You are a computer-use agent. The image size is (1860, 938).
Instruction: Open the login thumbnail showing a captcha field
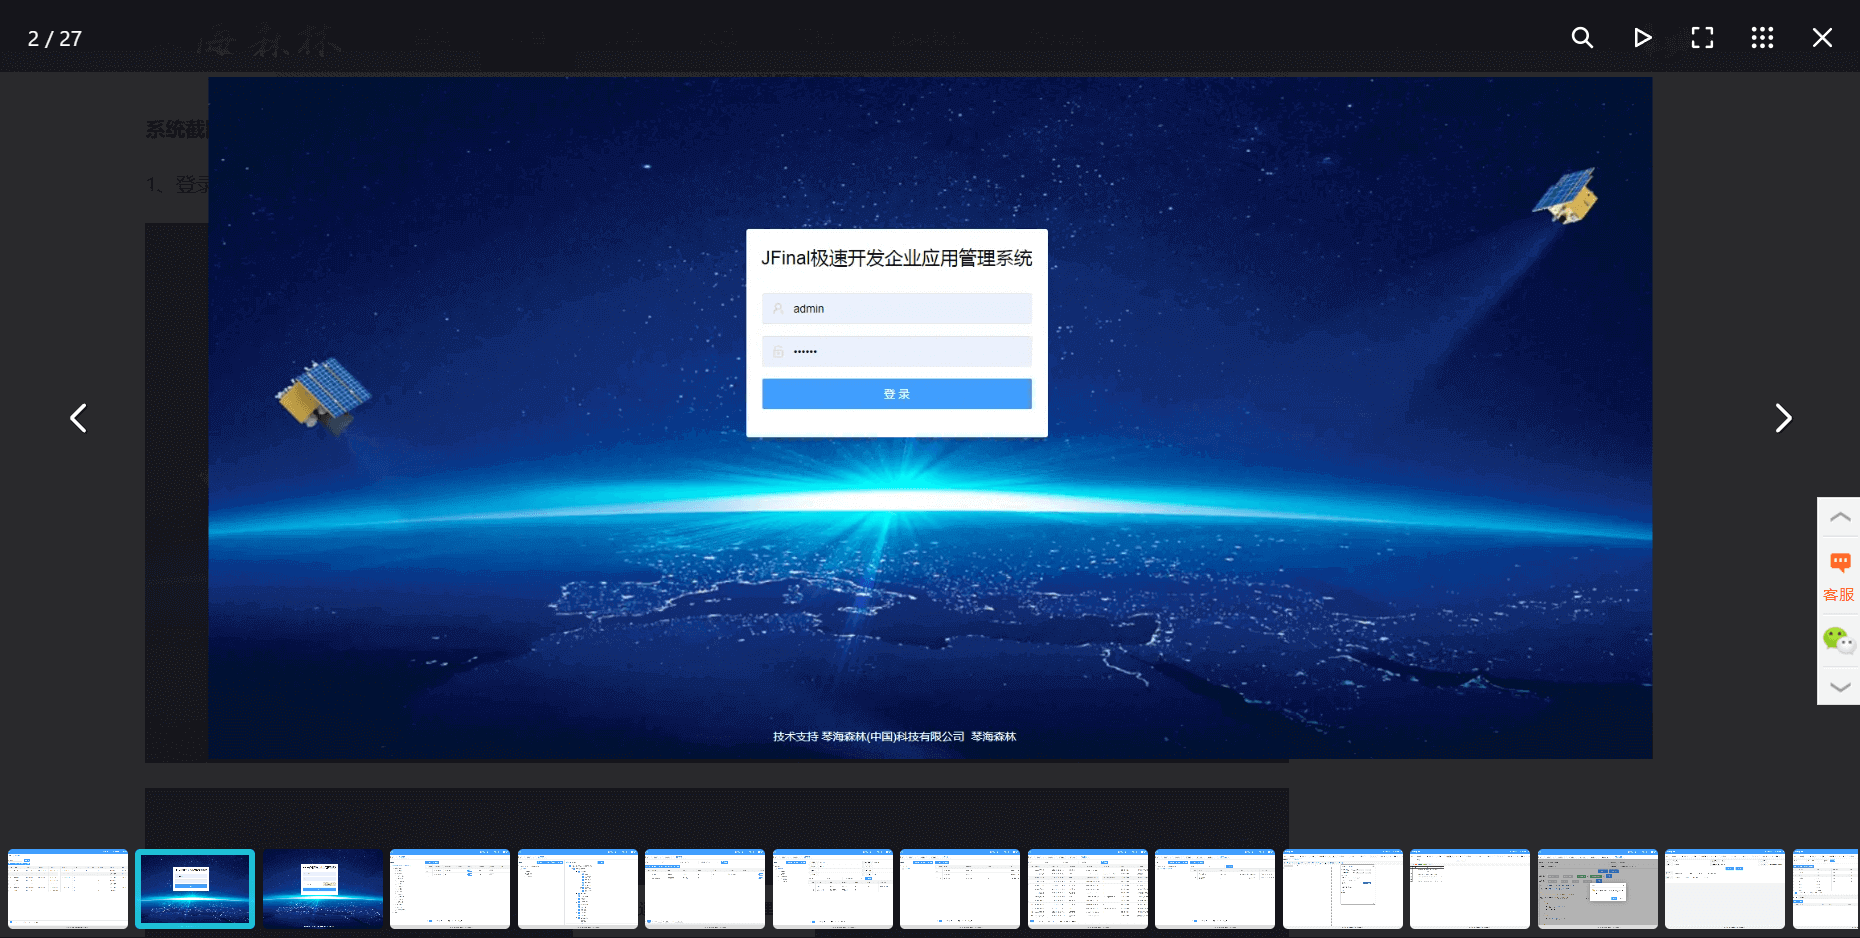323,889
